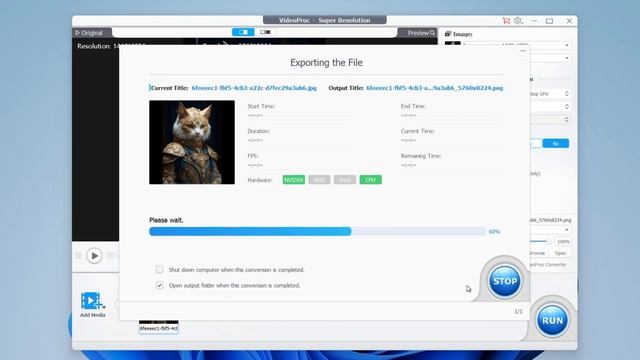Screen dimensions: 640x360
Task: Enable shut down computer when conversion completes
Action: click(x=160, y=269)
